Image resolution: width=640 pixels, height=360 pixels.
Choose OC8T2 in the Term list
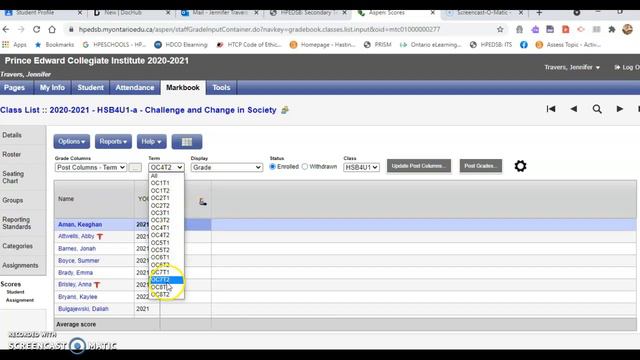click(x=166, y=294)
